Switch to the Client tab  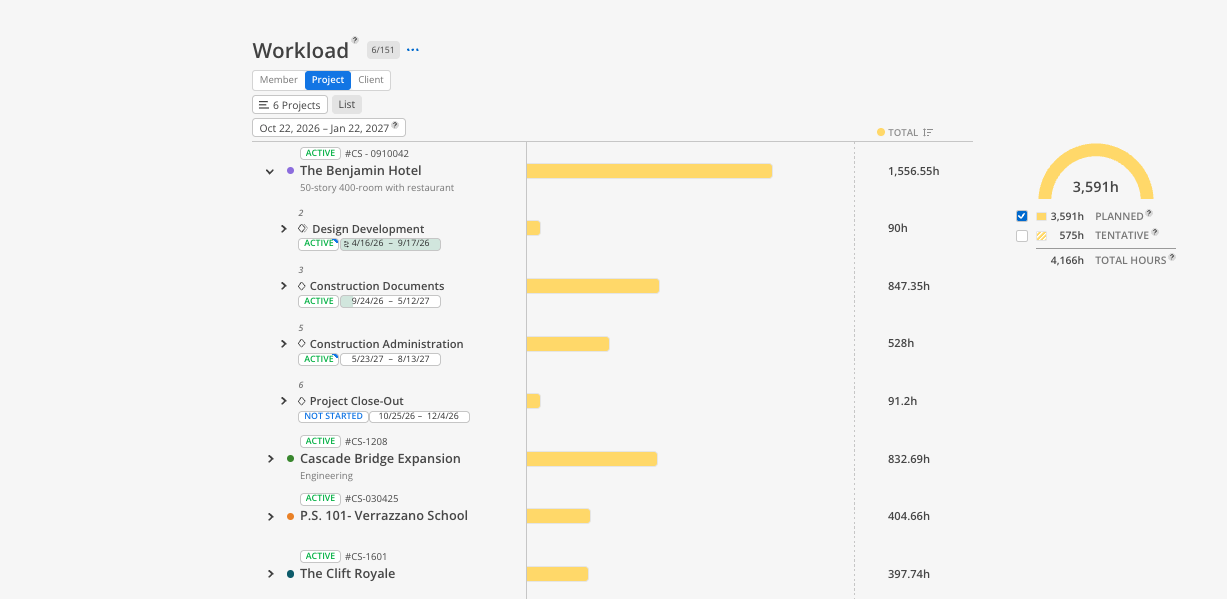pos(371,80)
